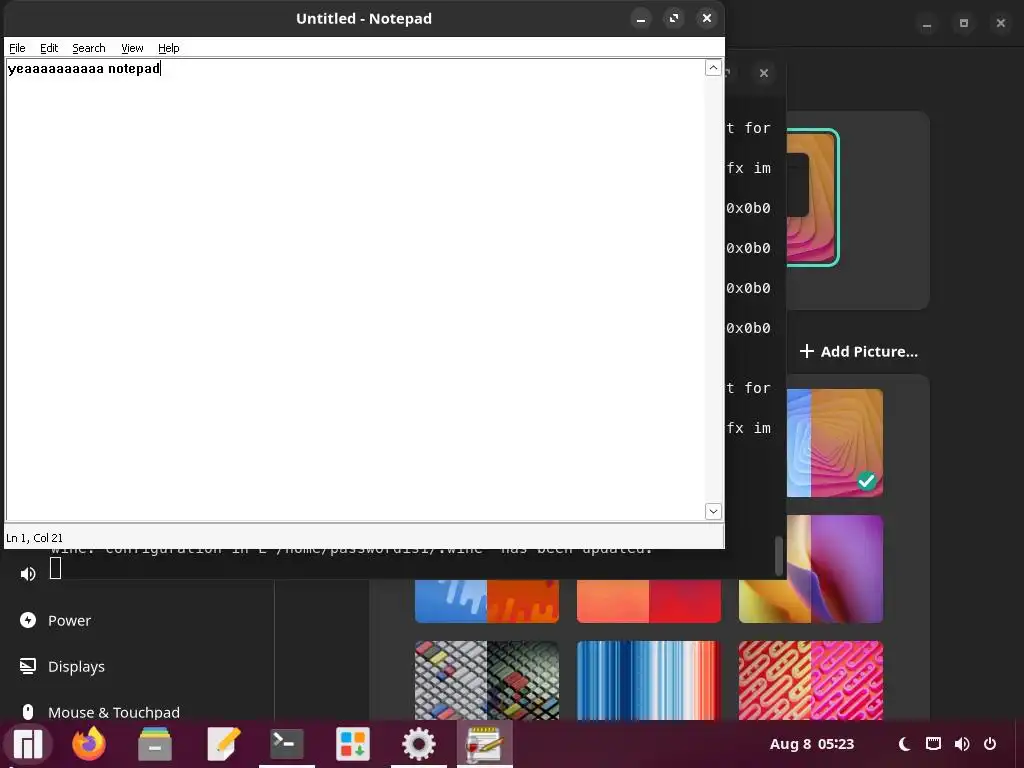Open Power settings in sidebar
The width and height of the screenshot is (1024, 768).
pyautogui.click(x=69, y=620)
